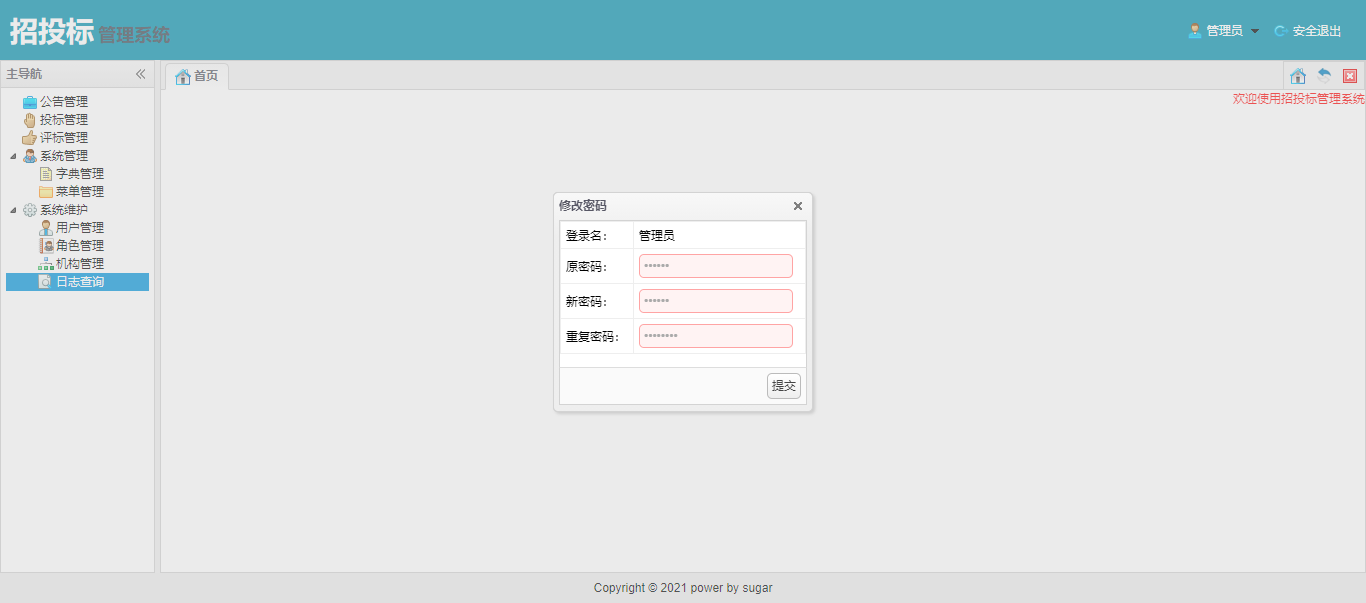Focus the 新密码 password field
Screen dimensions: 1366x603
(x=716, y=301)
